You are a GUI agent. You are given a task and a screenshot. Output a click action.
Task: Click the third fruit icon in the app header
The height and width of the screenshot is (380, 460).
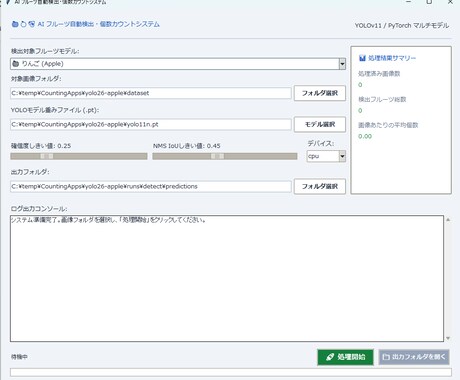(32, 24)
